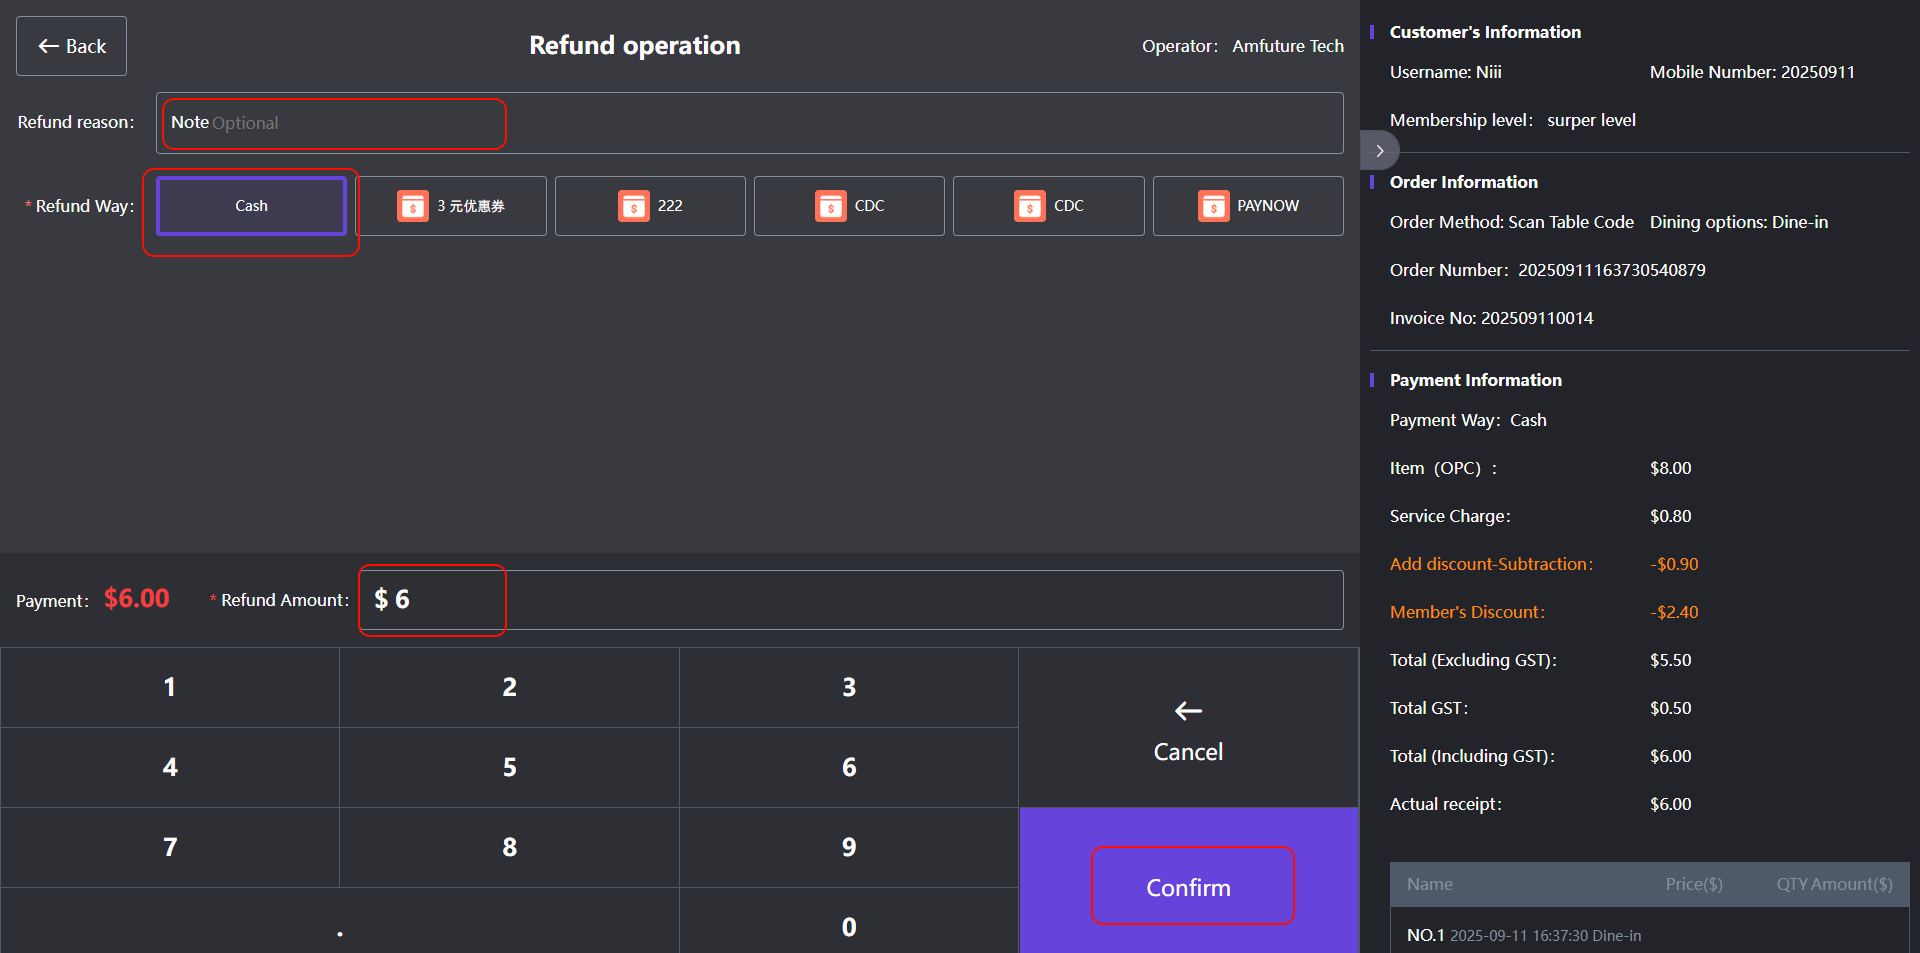Tap keypad number 5

tap(509, 767)
